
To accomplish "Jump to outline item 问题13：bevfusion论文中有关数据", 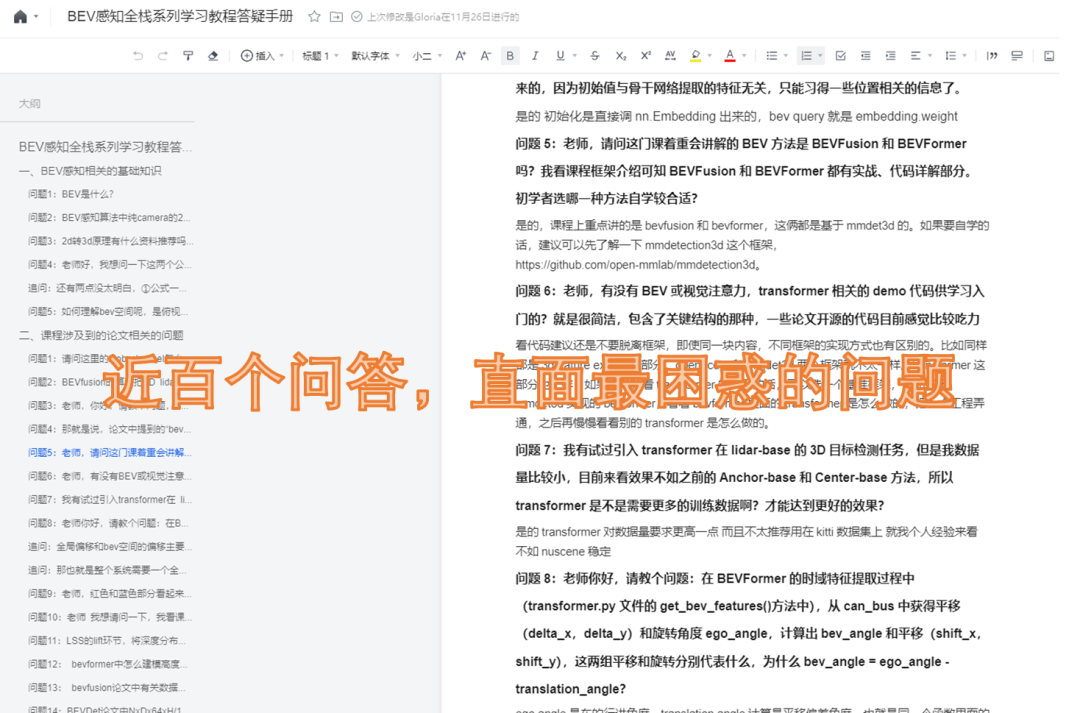I will [x=107, y=688].
